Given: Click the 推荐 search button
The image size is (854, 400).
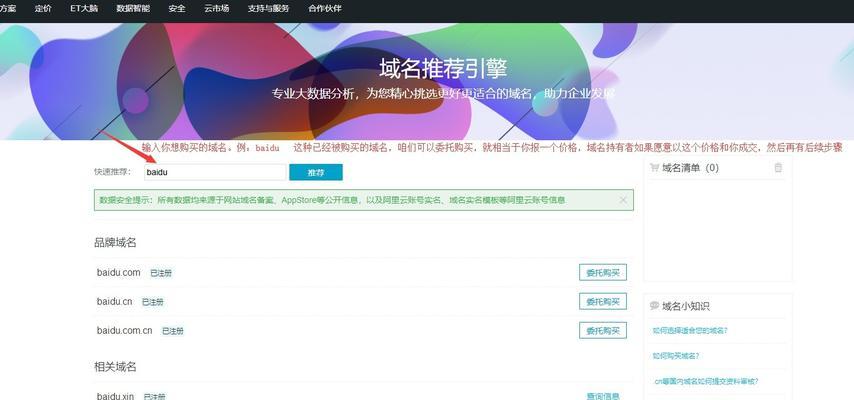Looking at the screenshot, I should 316,172.
